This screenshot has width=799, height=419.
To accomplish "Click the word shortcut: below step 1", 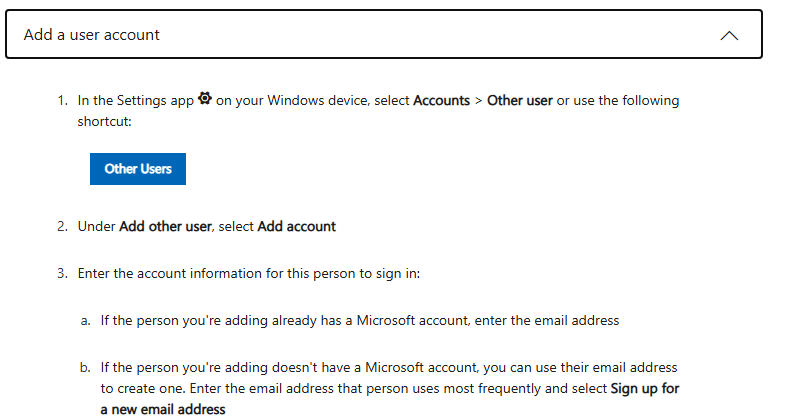I will [104, 121].
